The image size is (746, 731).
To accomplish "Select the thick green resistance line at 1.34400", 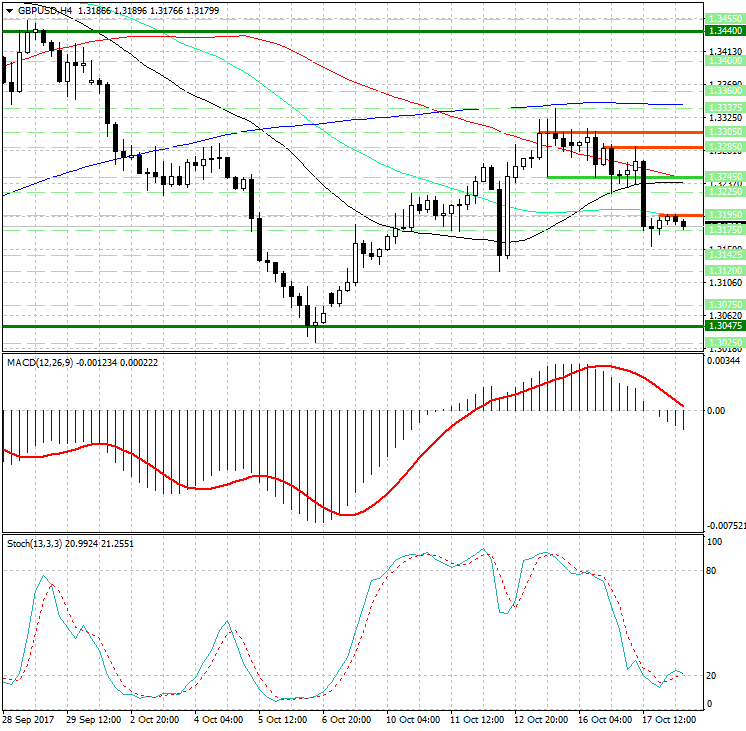I will click(x=353, y=31).
